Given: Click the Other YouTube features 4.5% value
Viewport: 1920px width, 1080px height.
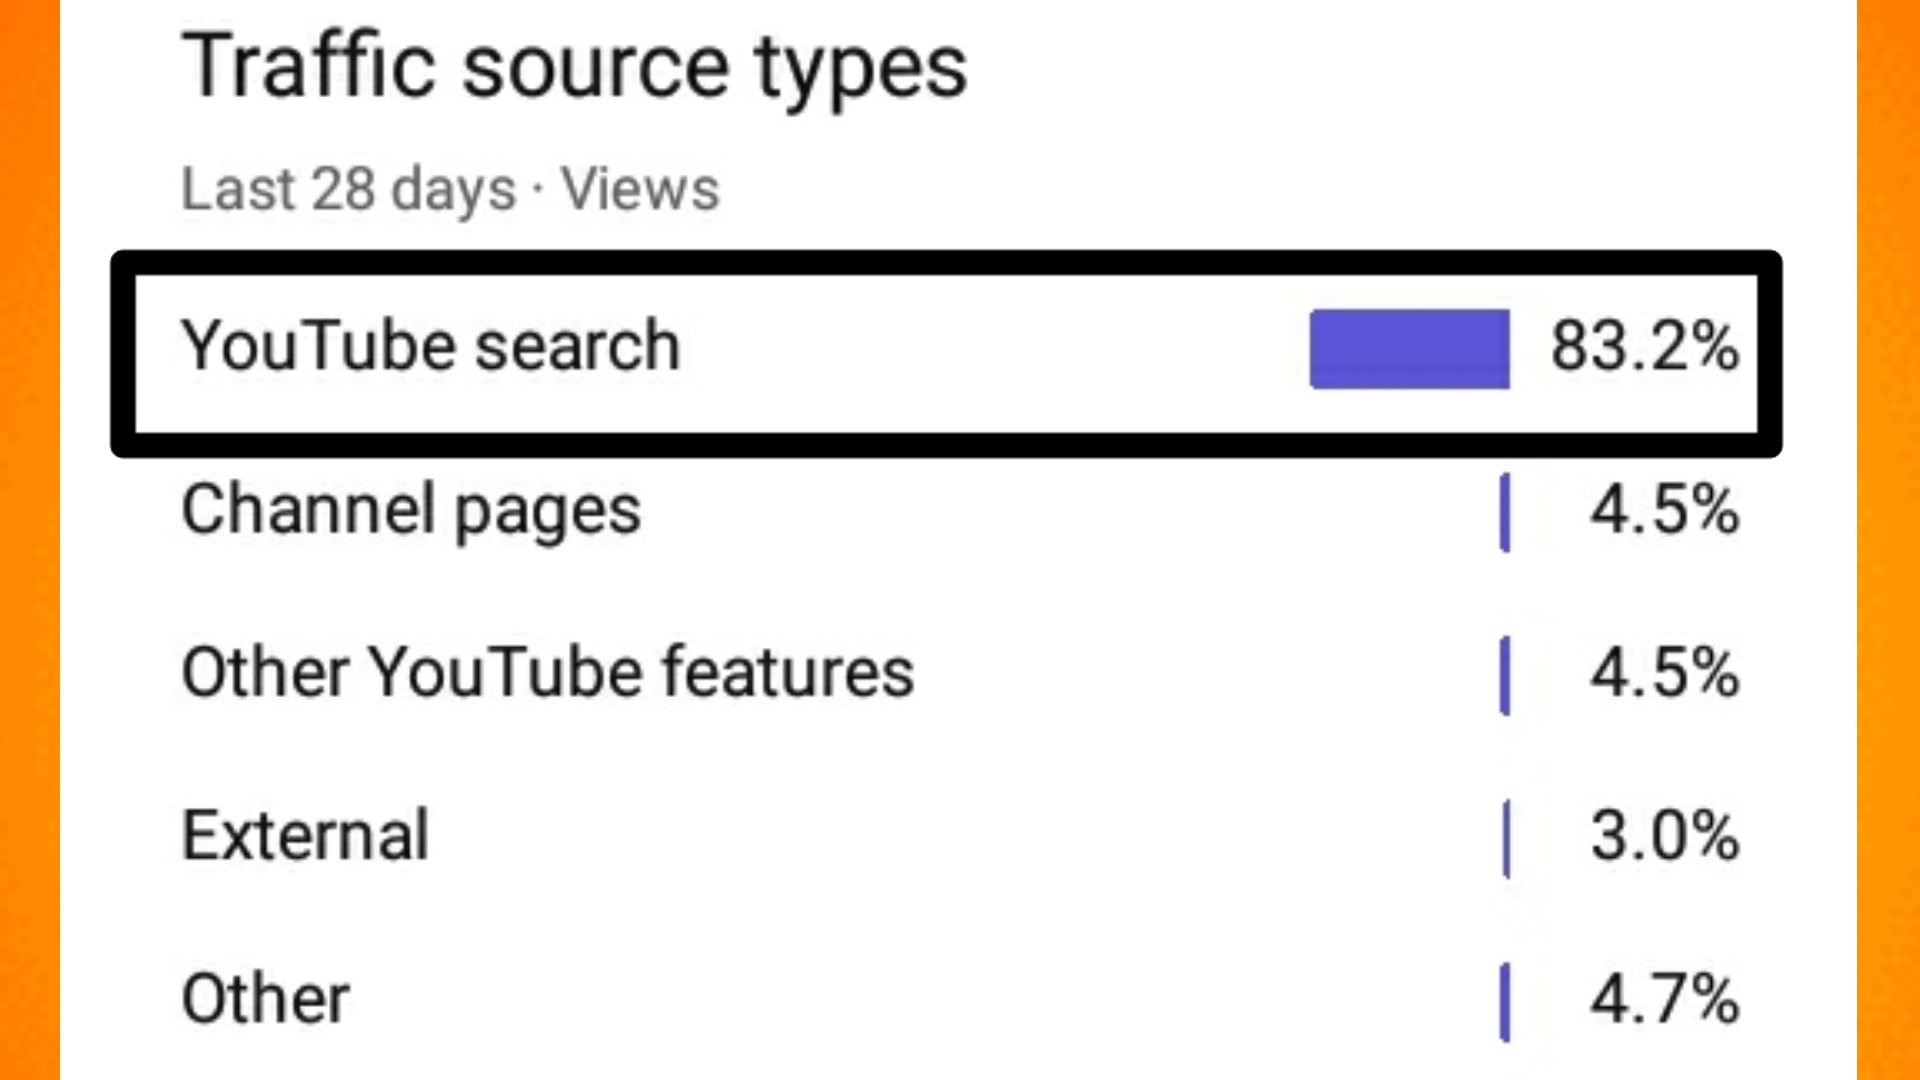Looking at the screenshot, I should point(1665,672).
